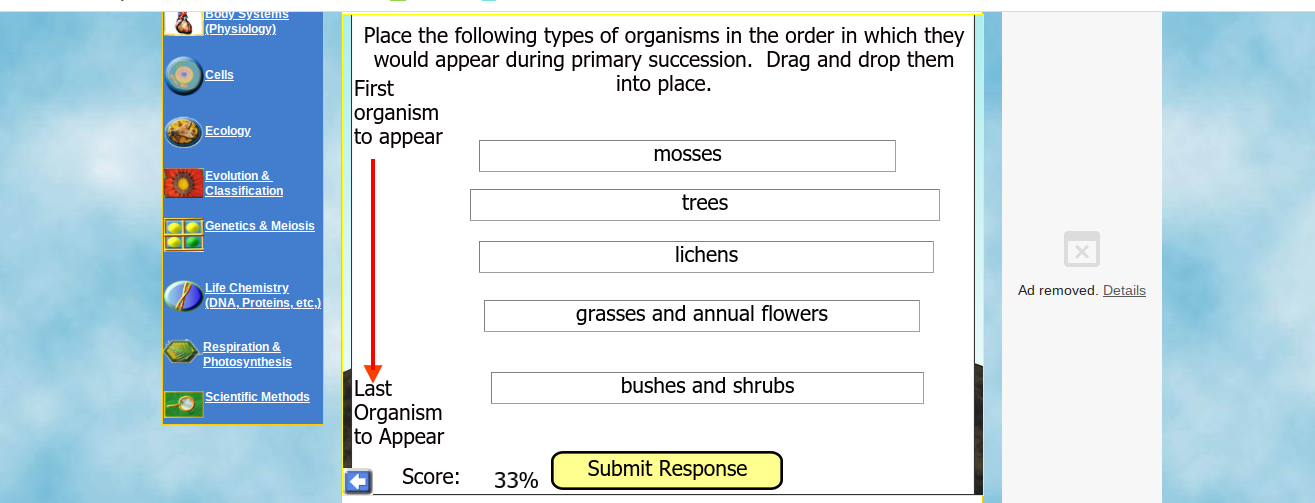This screenshot has width=1315, height=503.
Task: Click the Ecology topic icon
Action: click(184, 132)
